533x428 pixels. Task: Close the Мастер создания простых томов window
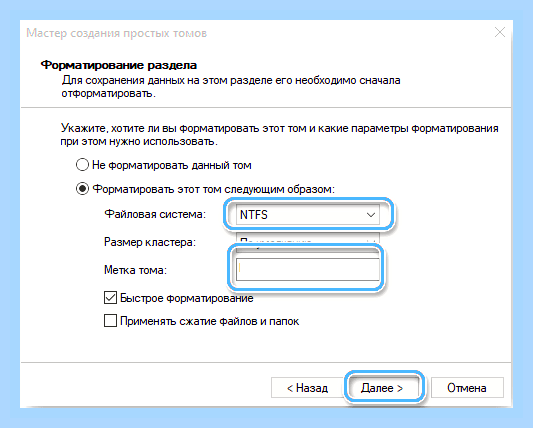coord(500,33)
